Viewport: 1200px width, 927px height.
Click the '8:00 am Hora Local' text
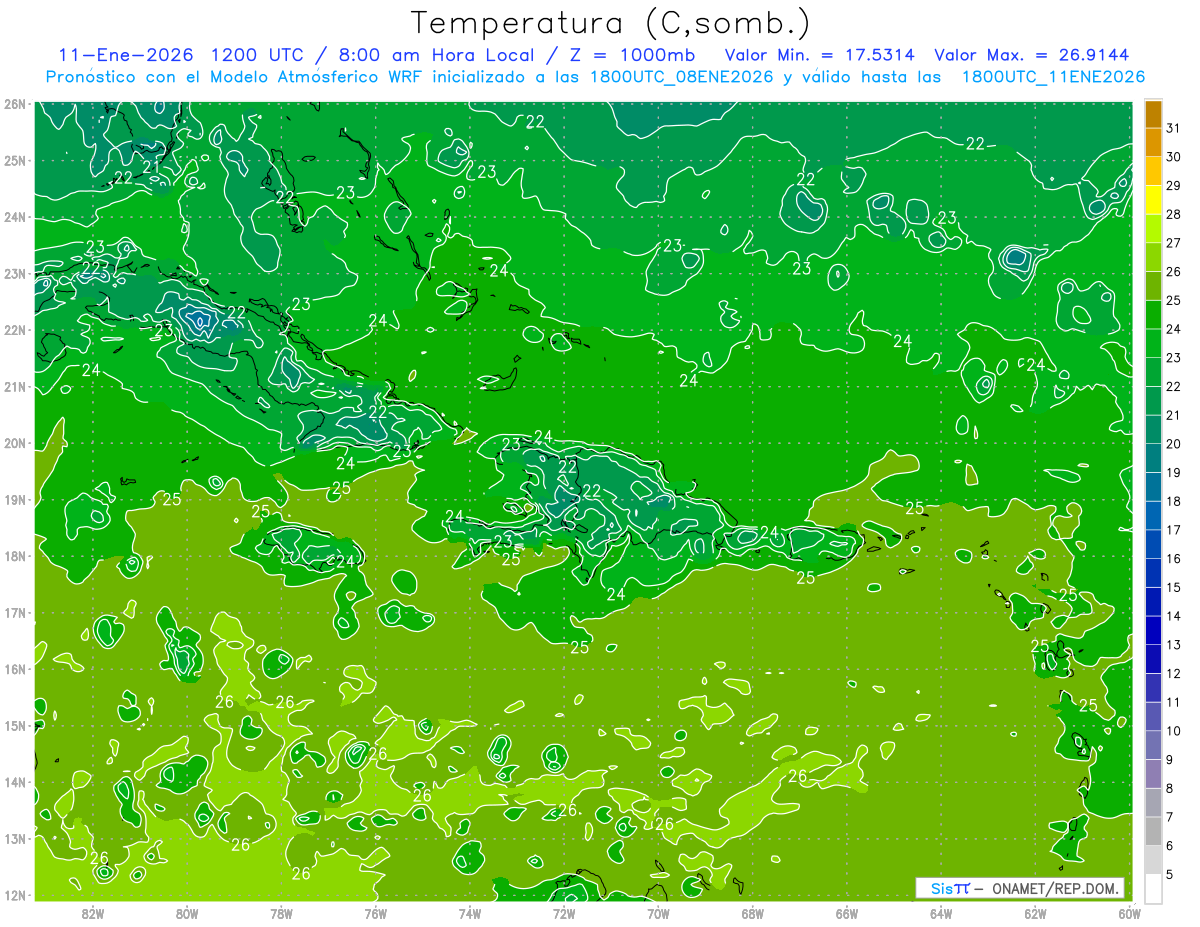click(x=439, y=55)
